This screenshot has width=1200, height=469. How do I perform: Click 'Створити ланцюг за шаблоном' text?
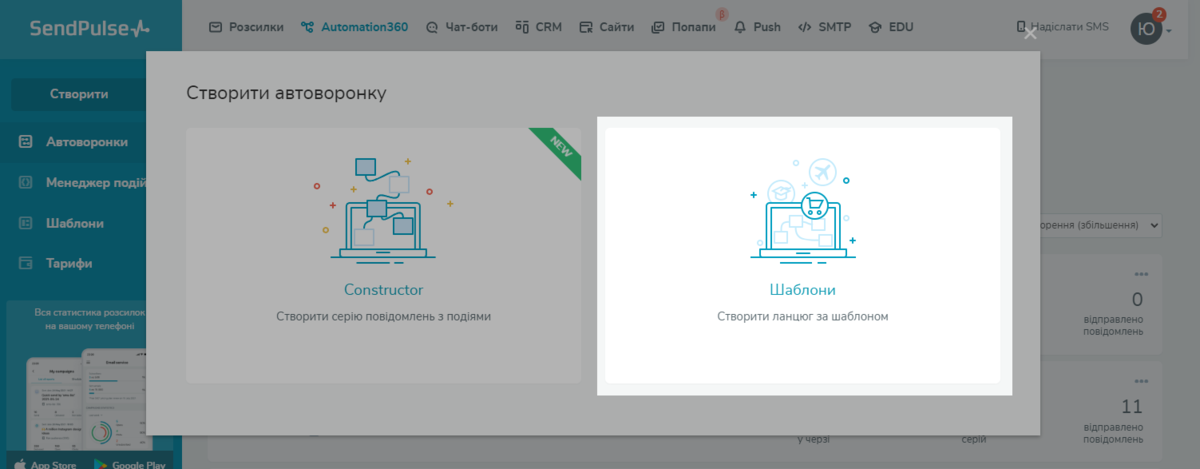(x=802, y=316)
